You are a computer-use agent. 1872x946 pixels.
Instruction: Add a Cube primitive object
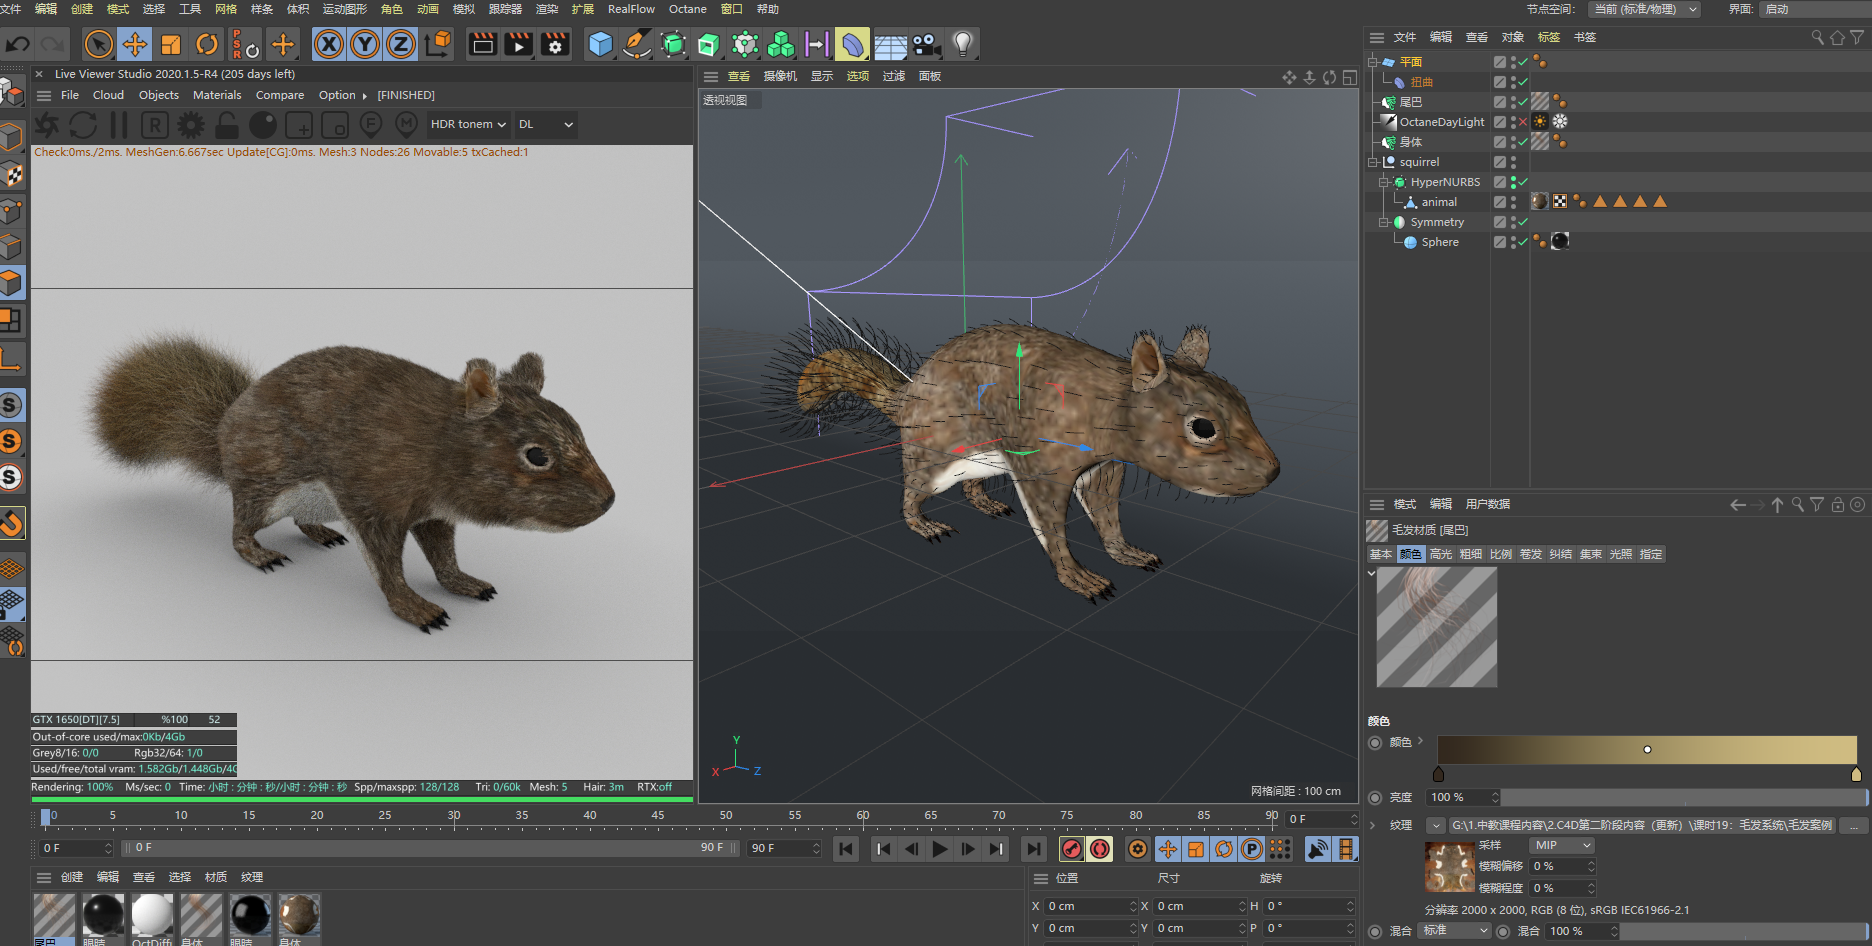pos(600,44)
